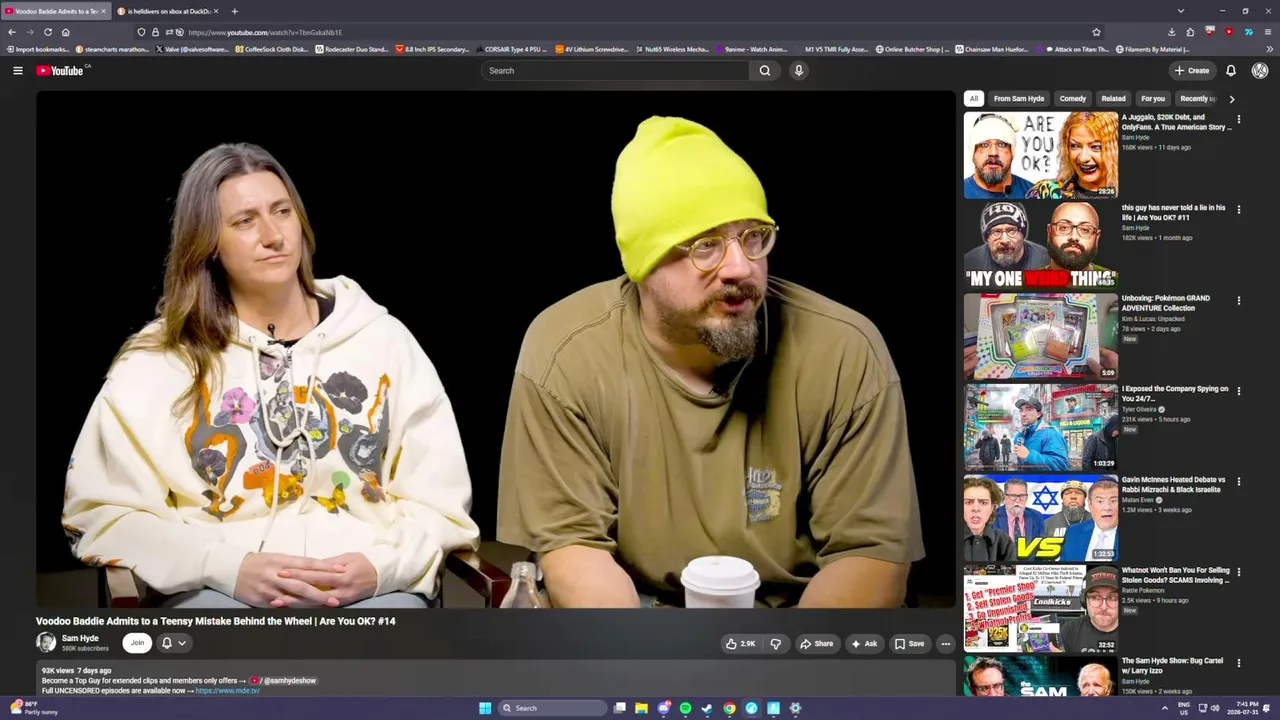Screen dimensions: 1280x720
Task: Select the From Sam Hyde chip
Action: pyautogui.click(x=1019, y=99)
